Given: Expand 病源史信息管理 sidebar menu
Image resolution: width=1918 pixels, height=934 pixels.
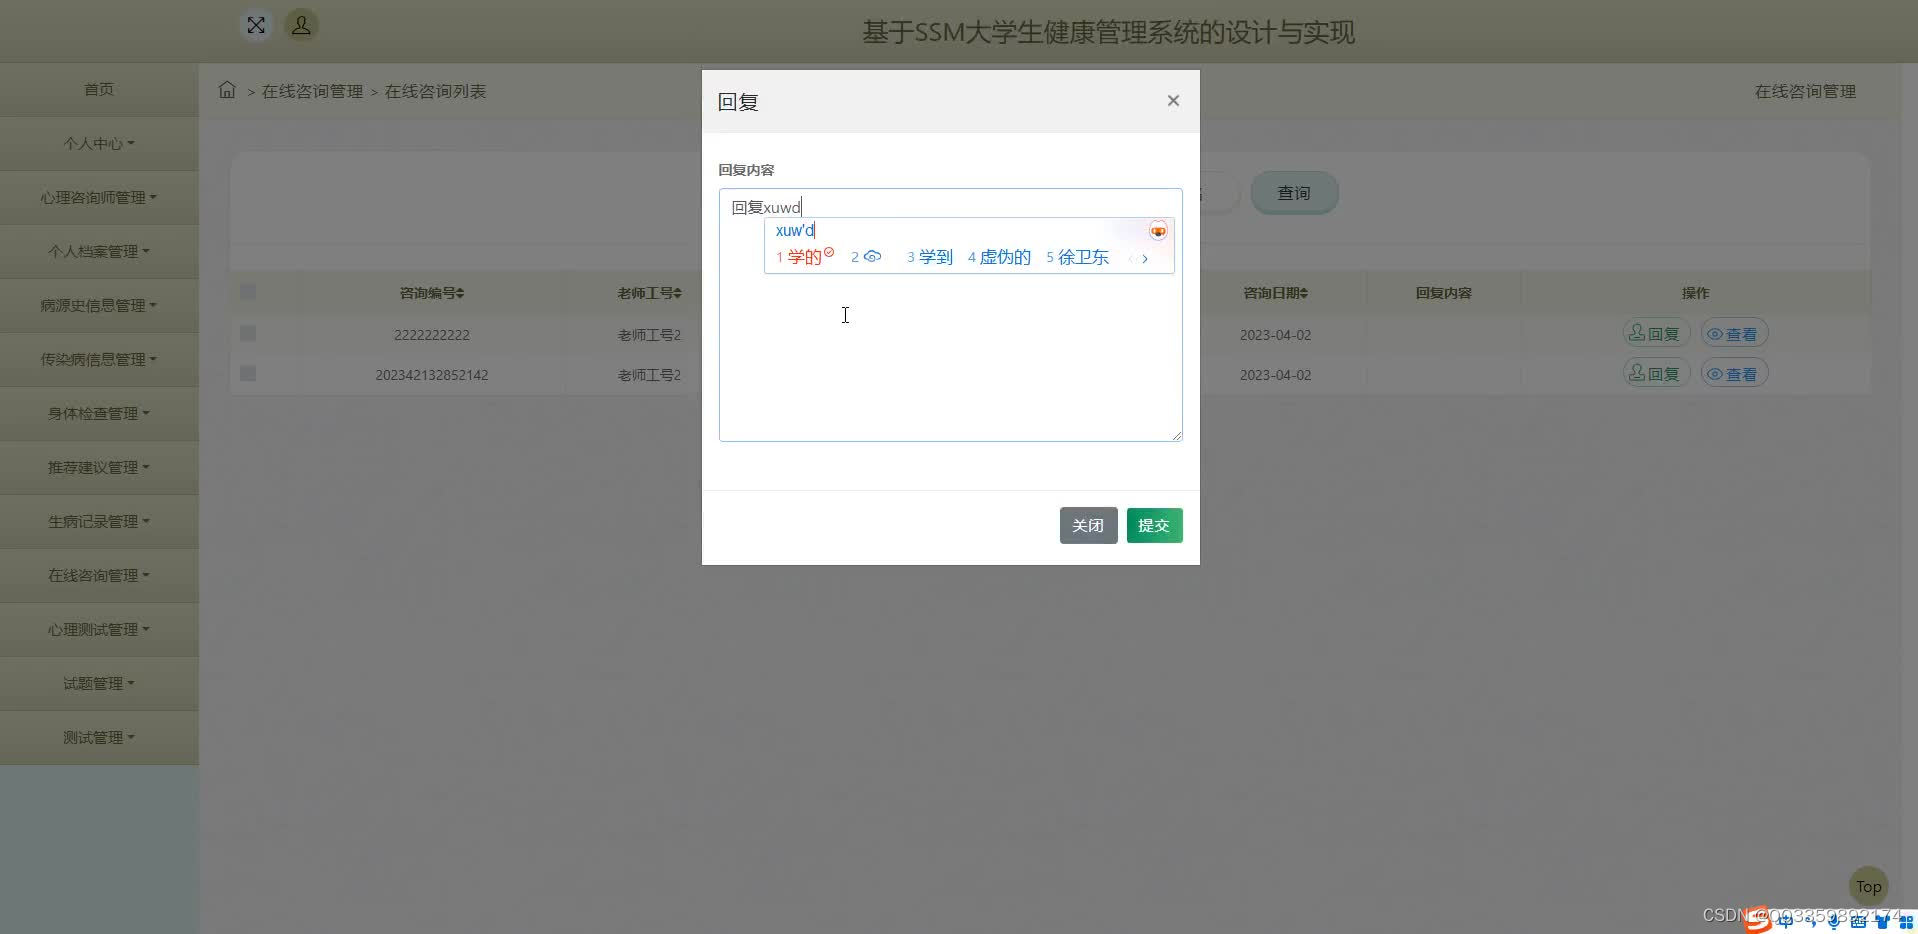Looking at the screenshot, I should (99, 306).
